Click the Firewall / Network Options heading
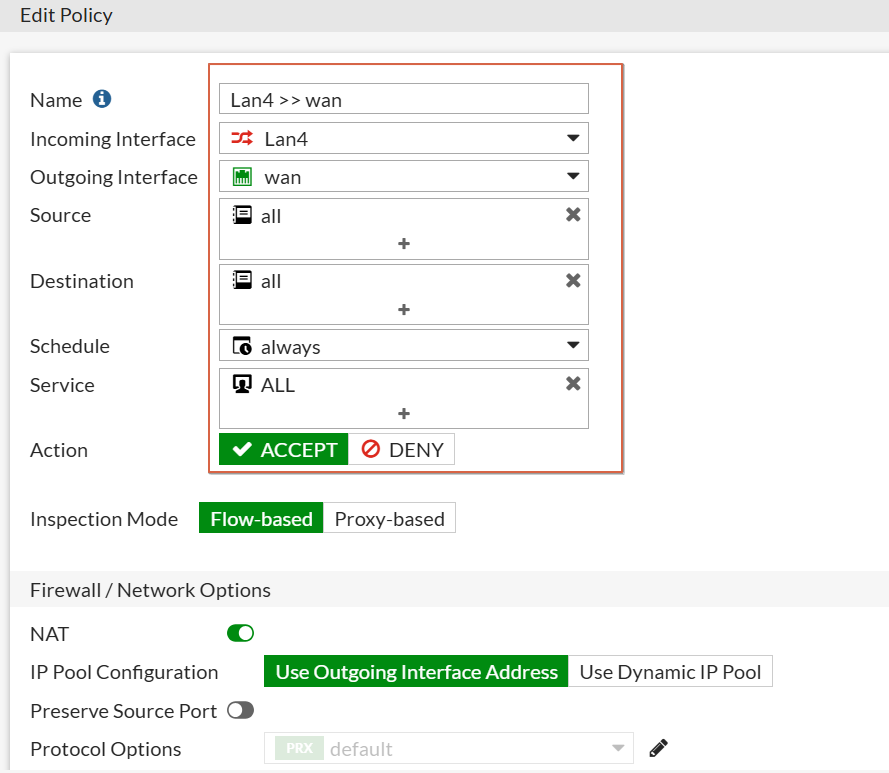 click(x=150, y=590)
